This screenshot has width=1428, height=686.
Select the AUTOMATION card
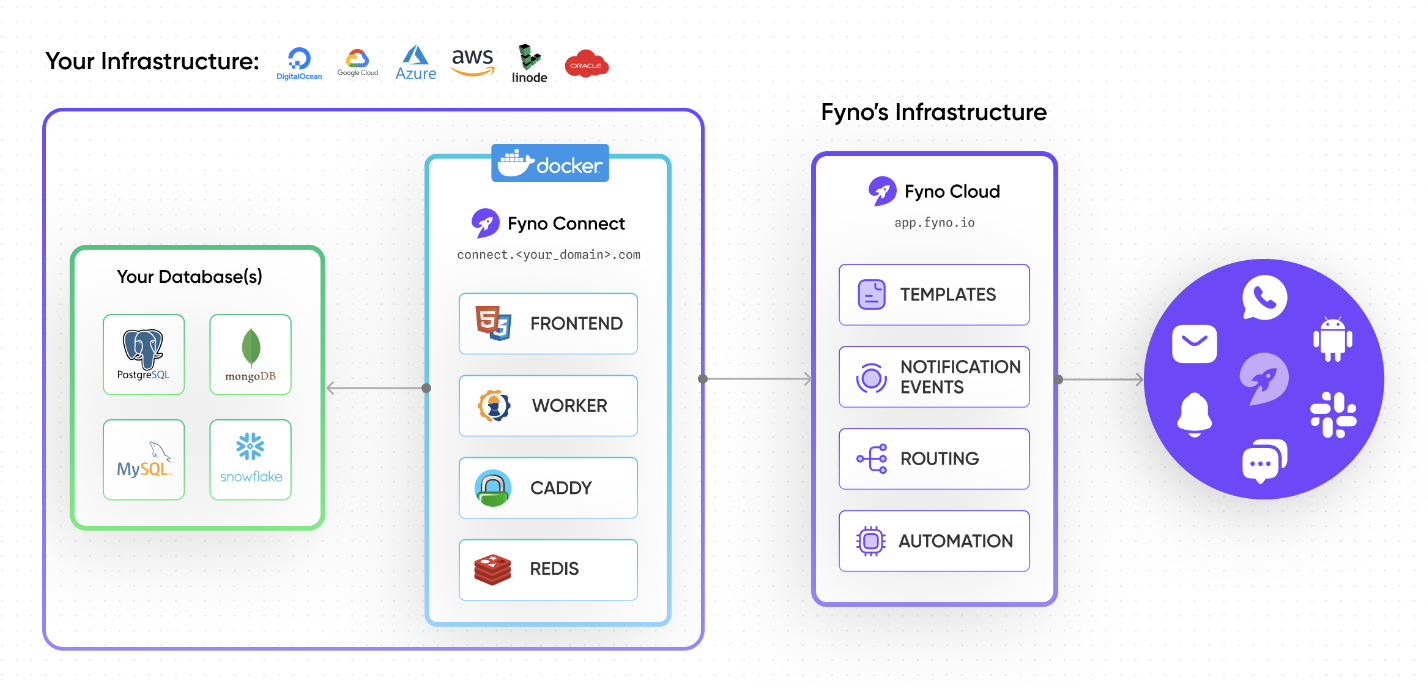tap(933, 540)
